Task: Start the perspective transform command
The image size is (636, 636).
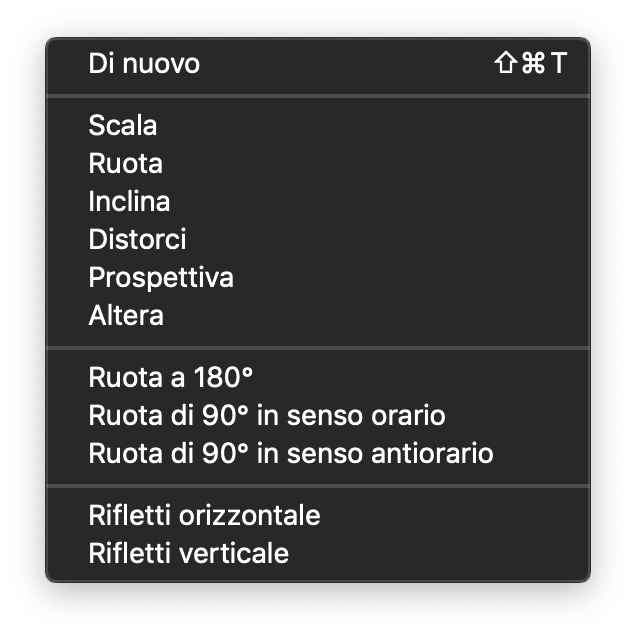Action: coord(161,278)
